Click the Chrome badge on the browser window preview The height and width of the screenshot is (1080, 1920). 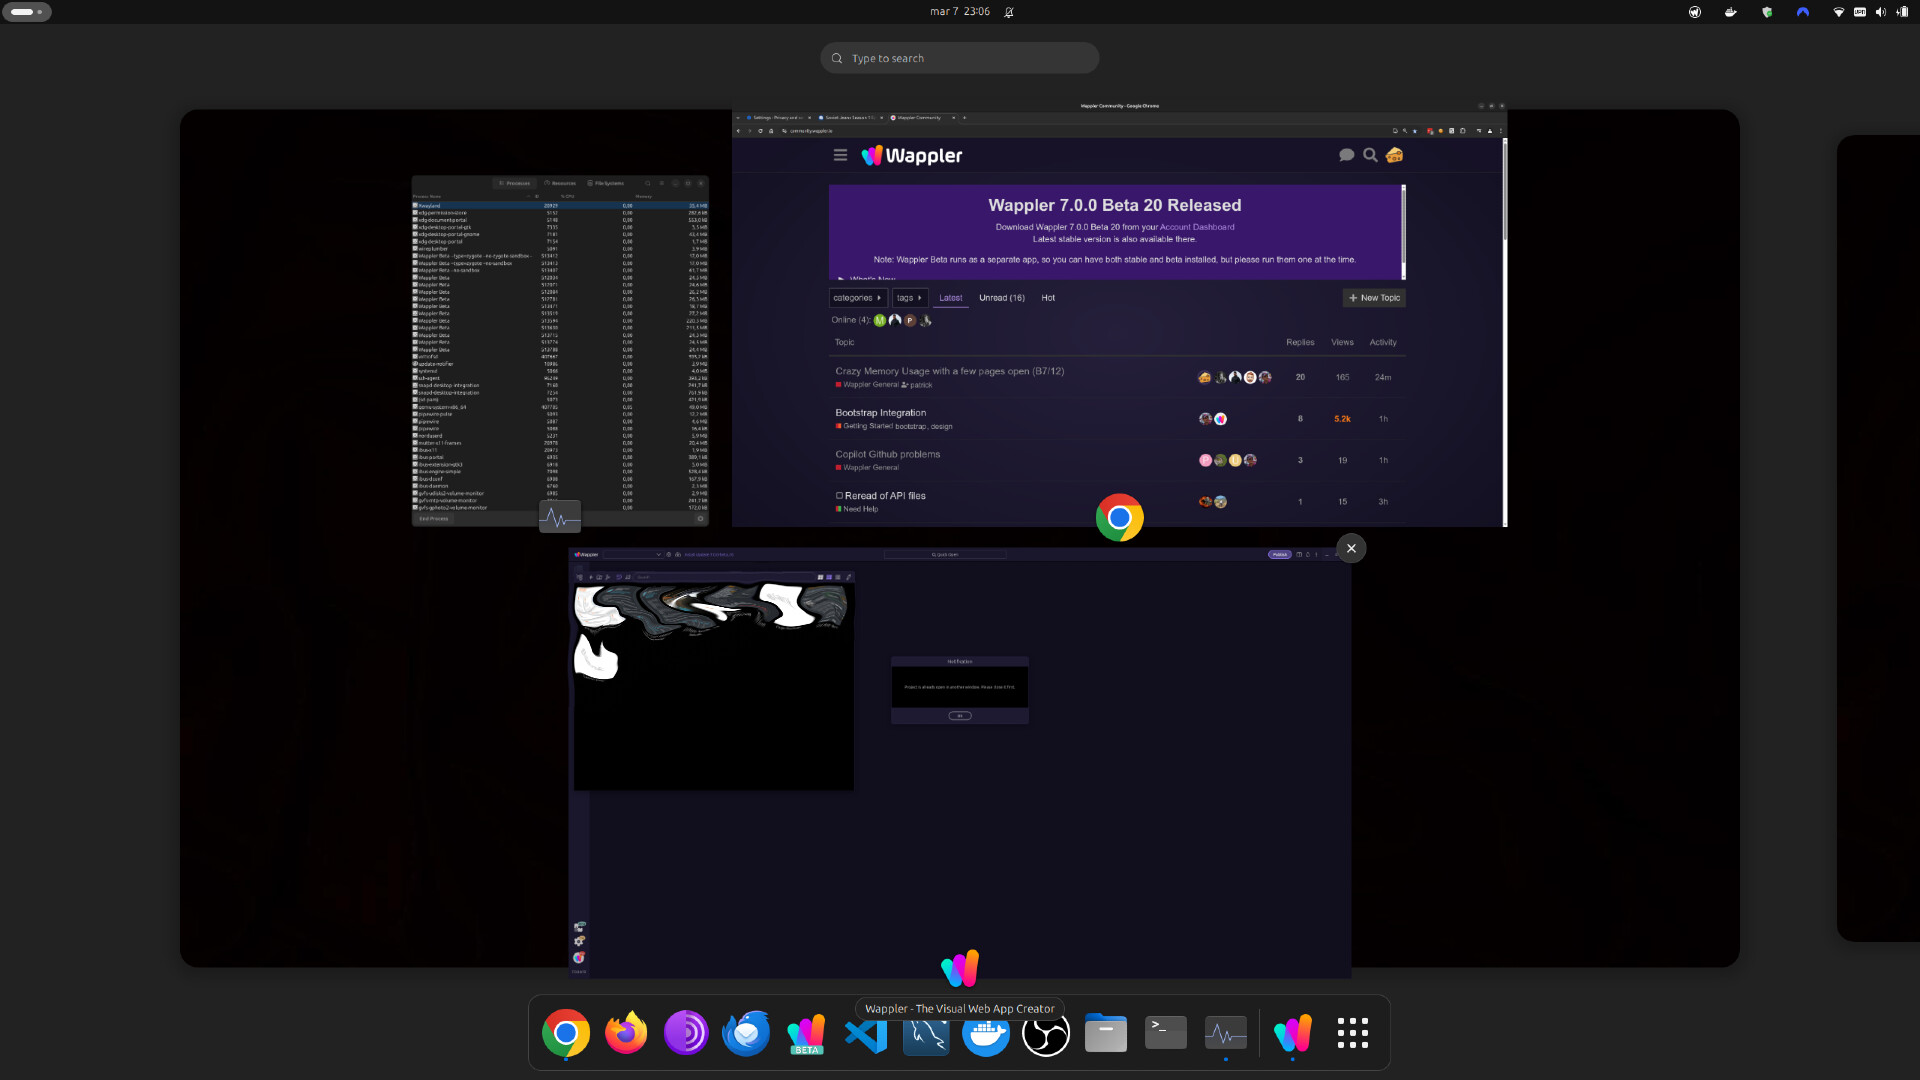[1120, 517]
